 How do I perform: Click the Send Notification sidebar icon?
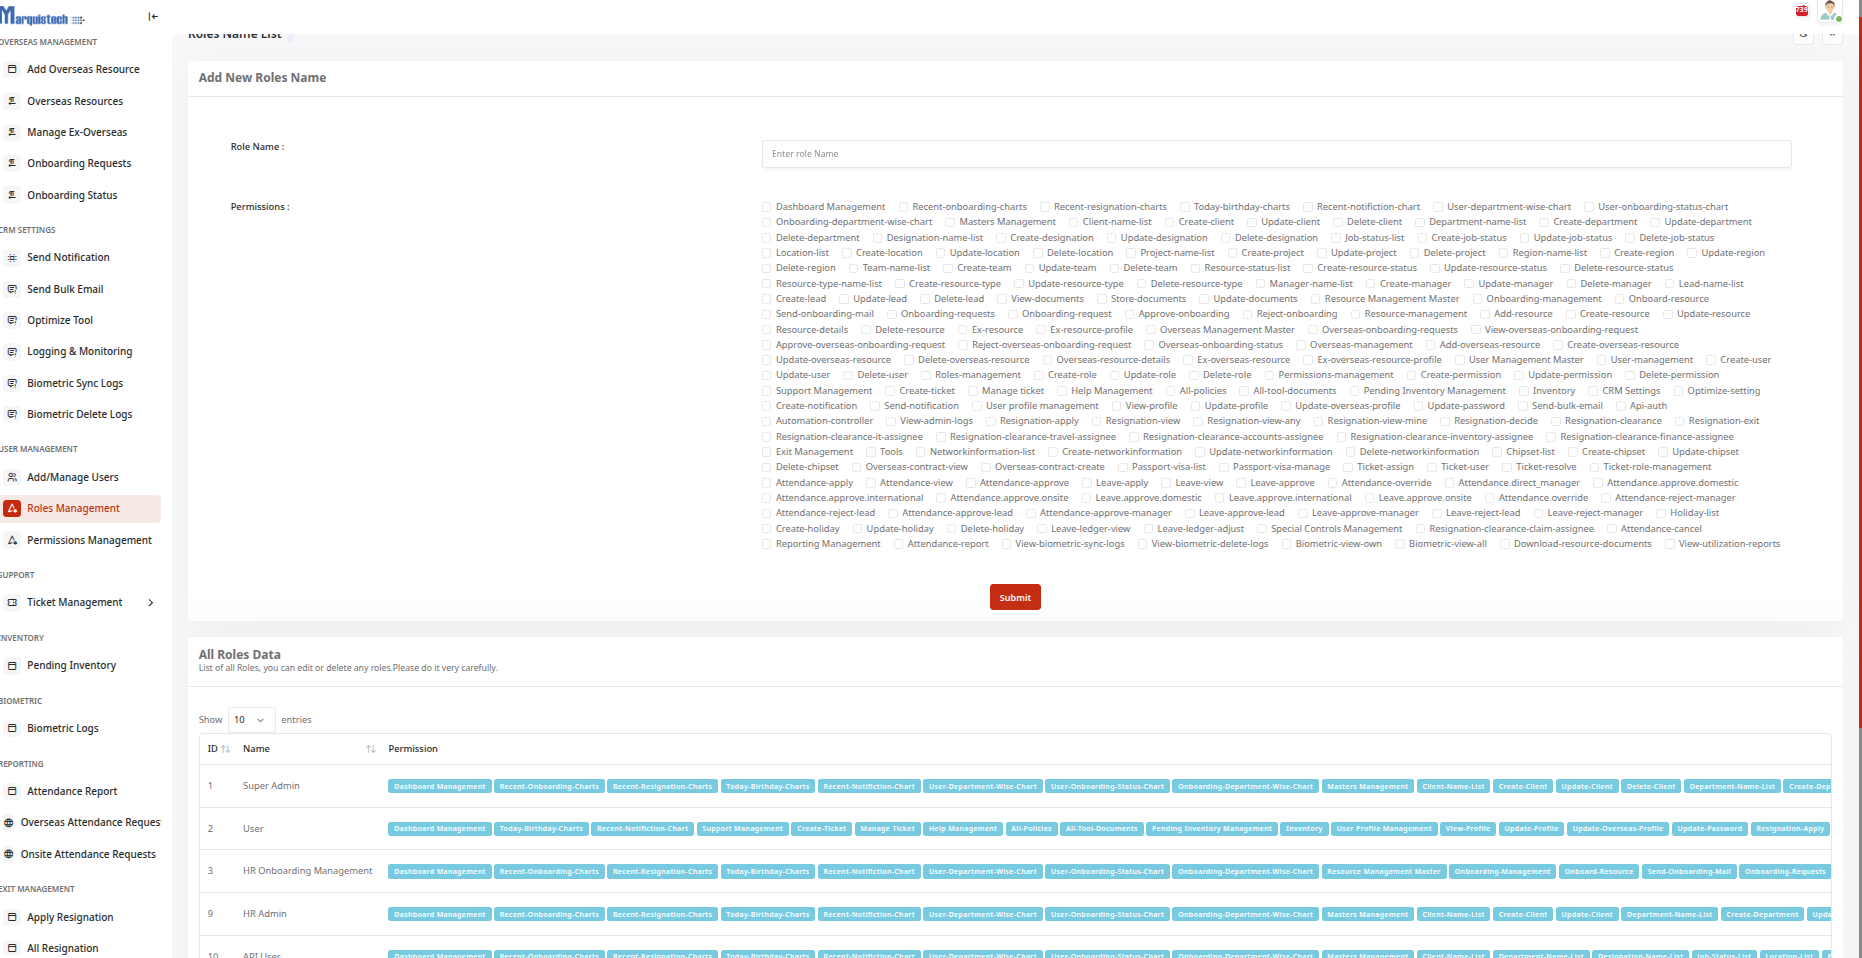(12, 258)
